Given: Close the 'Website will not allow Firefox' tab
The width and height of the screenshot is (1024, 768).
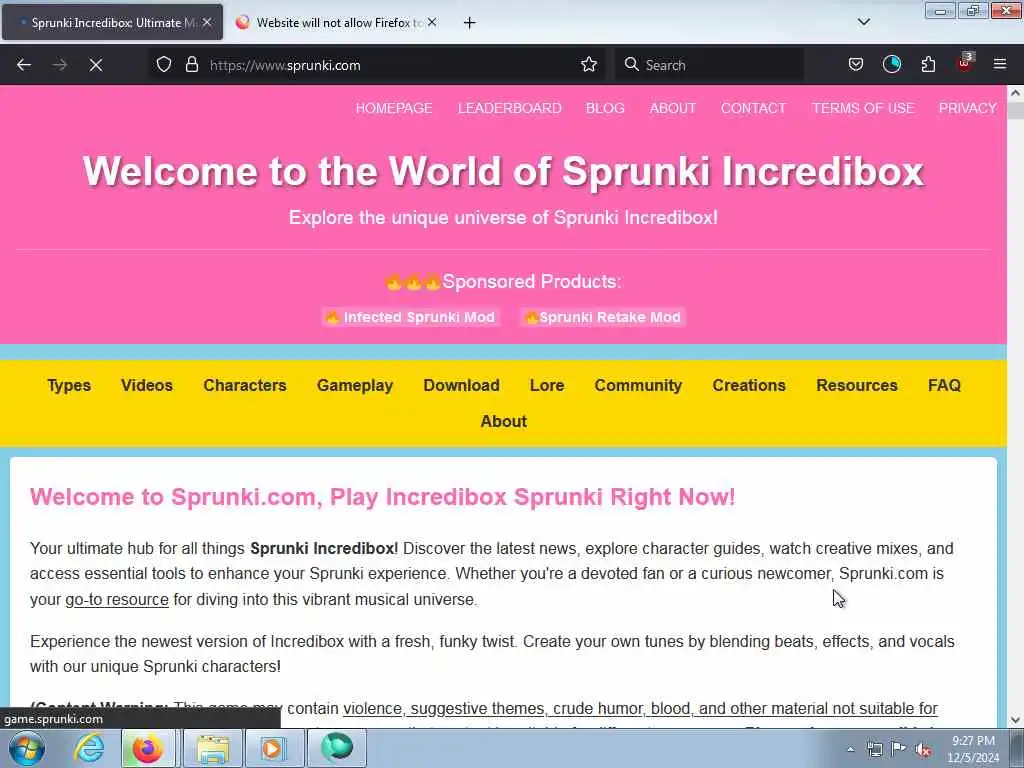Looking at the screenshot, I should [x=432, y=22].
